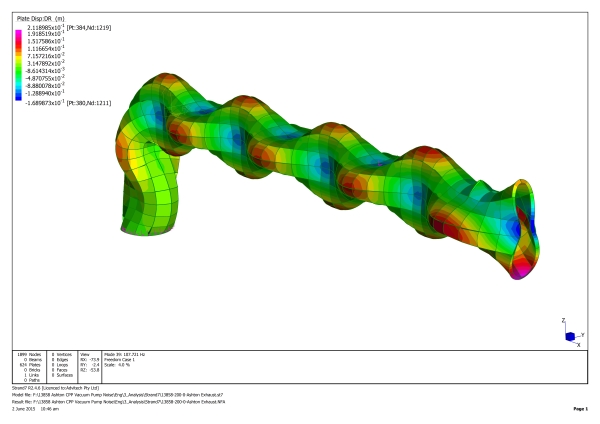The height and width of the screenshot is (424, 600).
Task: Click the Y axis label on the triad
Action: point(582,334)
